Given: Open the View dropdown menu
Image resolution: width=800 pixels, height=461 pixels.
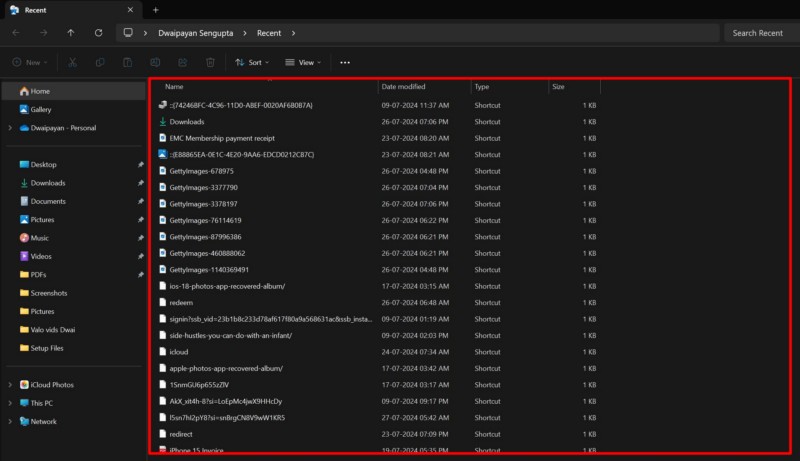Looking at the screenshot, I should [x=303, y=62].
